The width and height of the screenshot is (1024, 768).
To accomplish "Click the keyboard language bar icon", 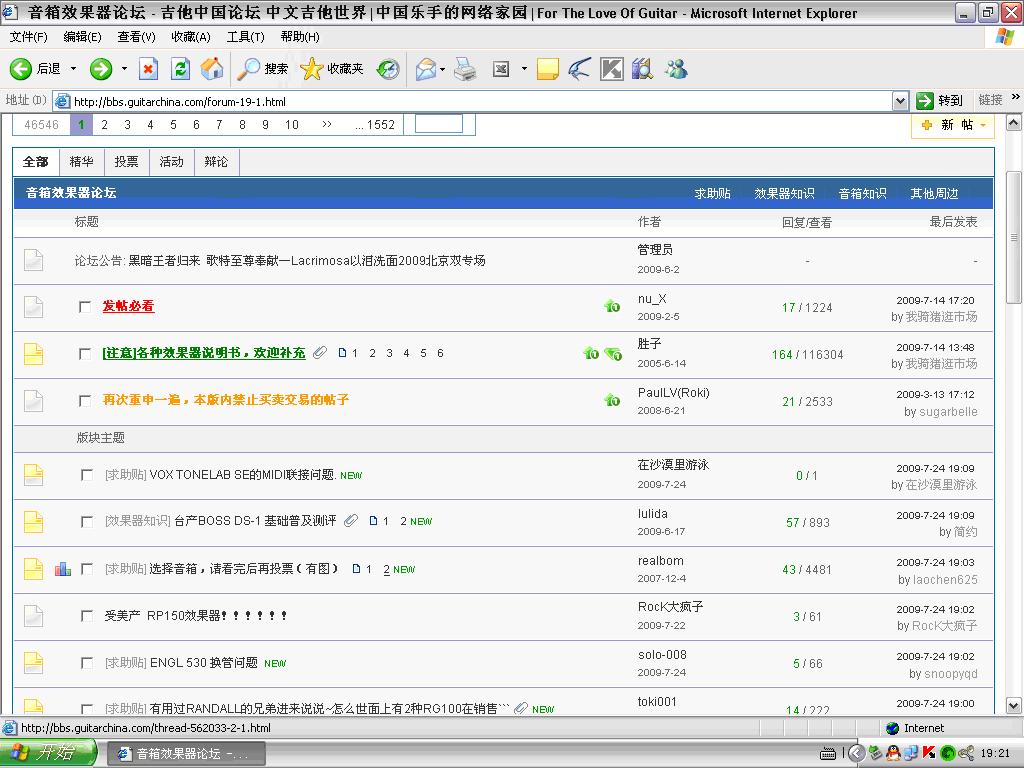I will pos(828,754).
